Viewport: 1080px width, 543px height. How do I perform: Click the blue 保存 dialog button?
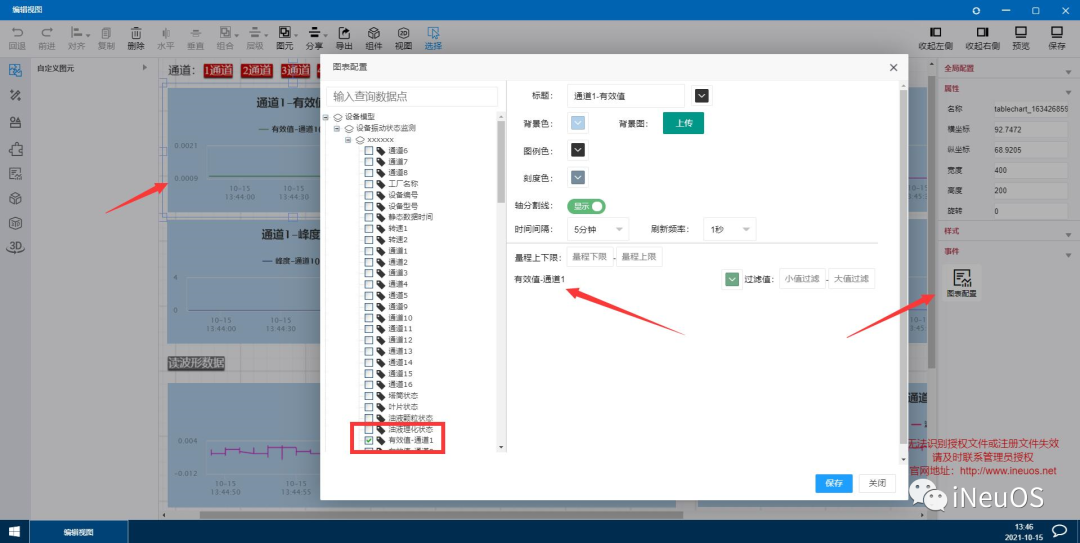833,483
